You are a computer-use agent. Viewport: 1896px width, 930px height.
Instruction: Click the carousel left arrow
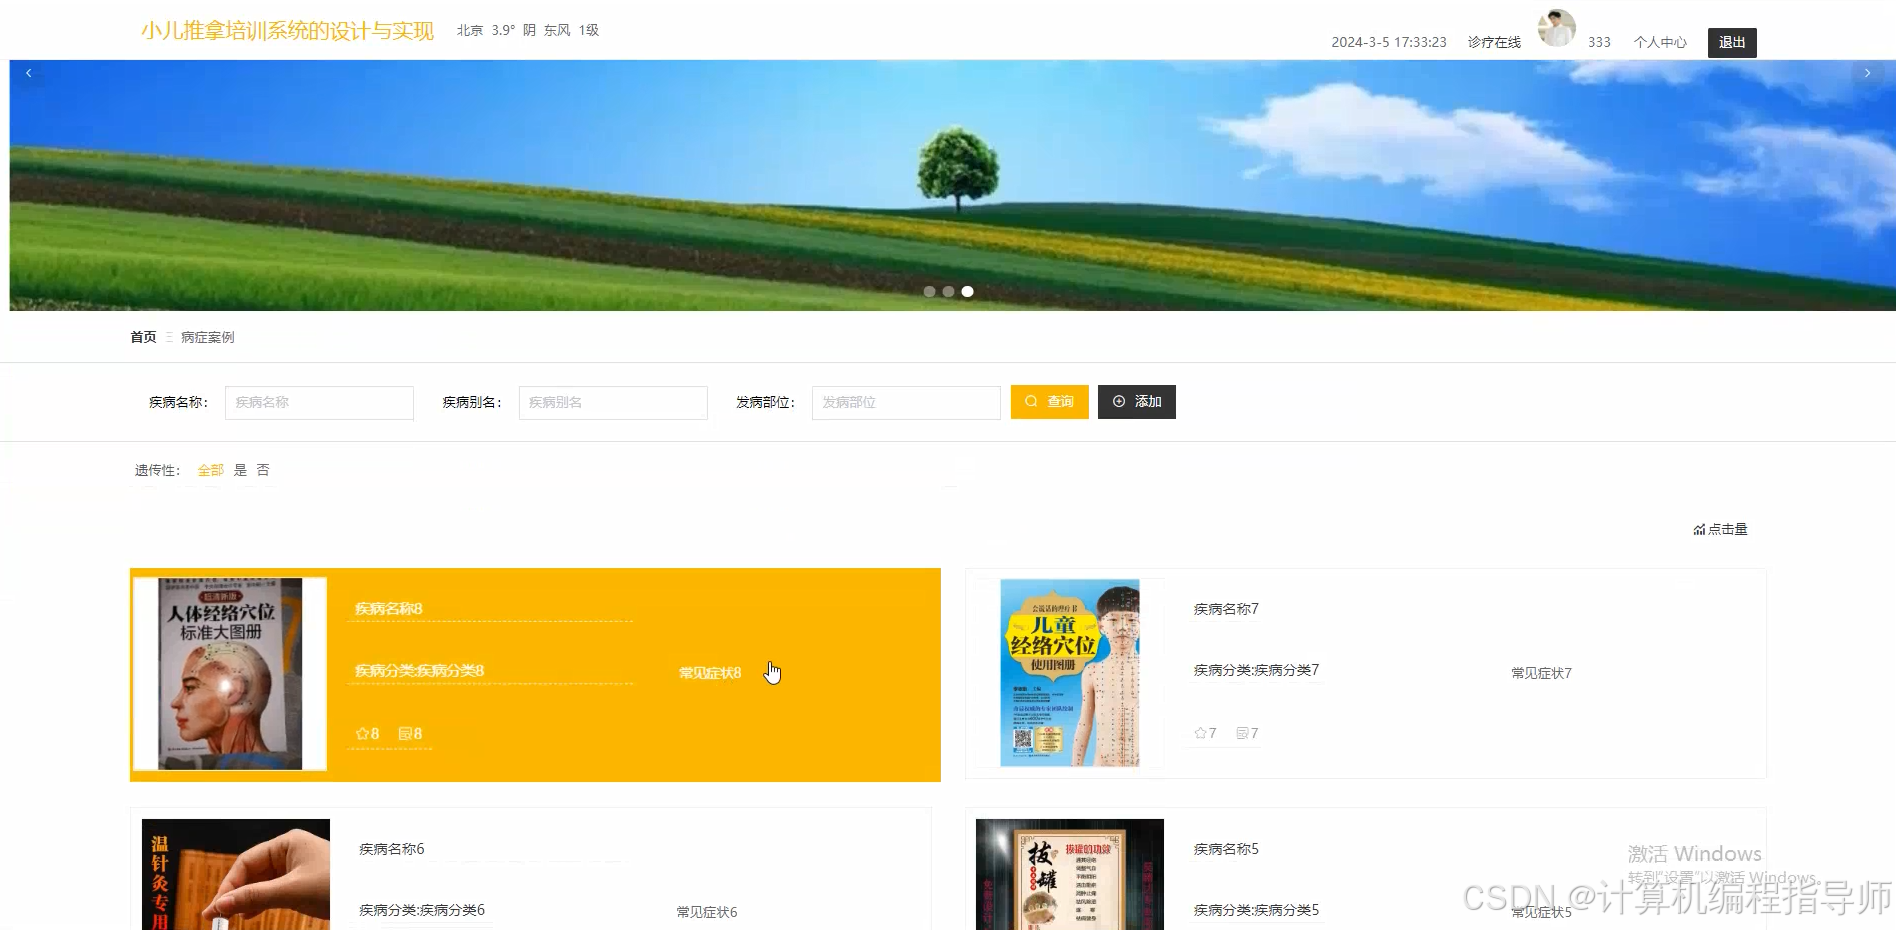tap(28, 72)
